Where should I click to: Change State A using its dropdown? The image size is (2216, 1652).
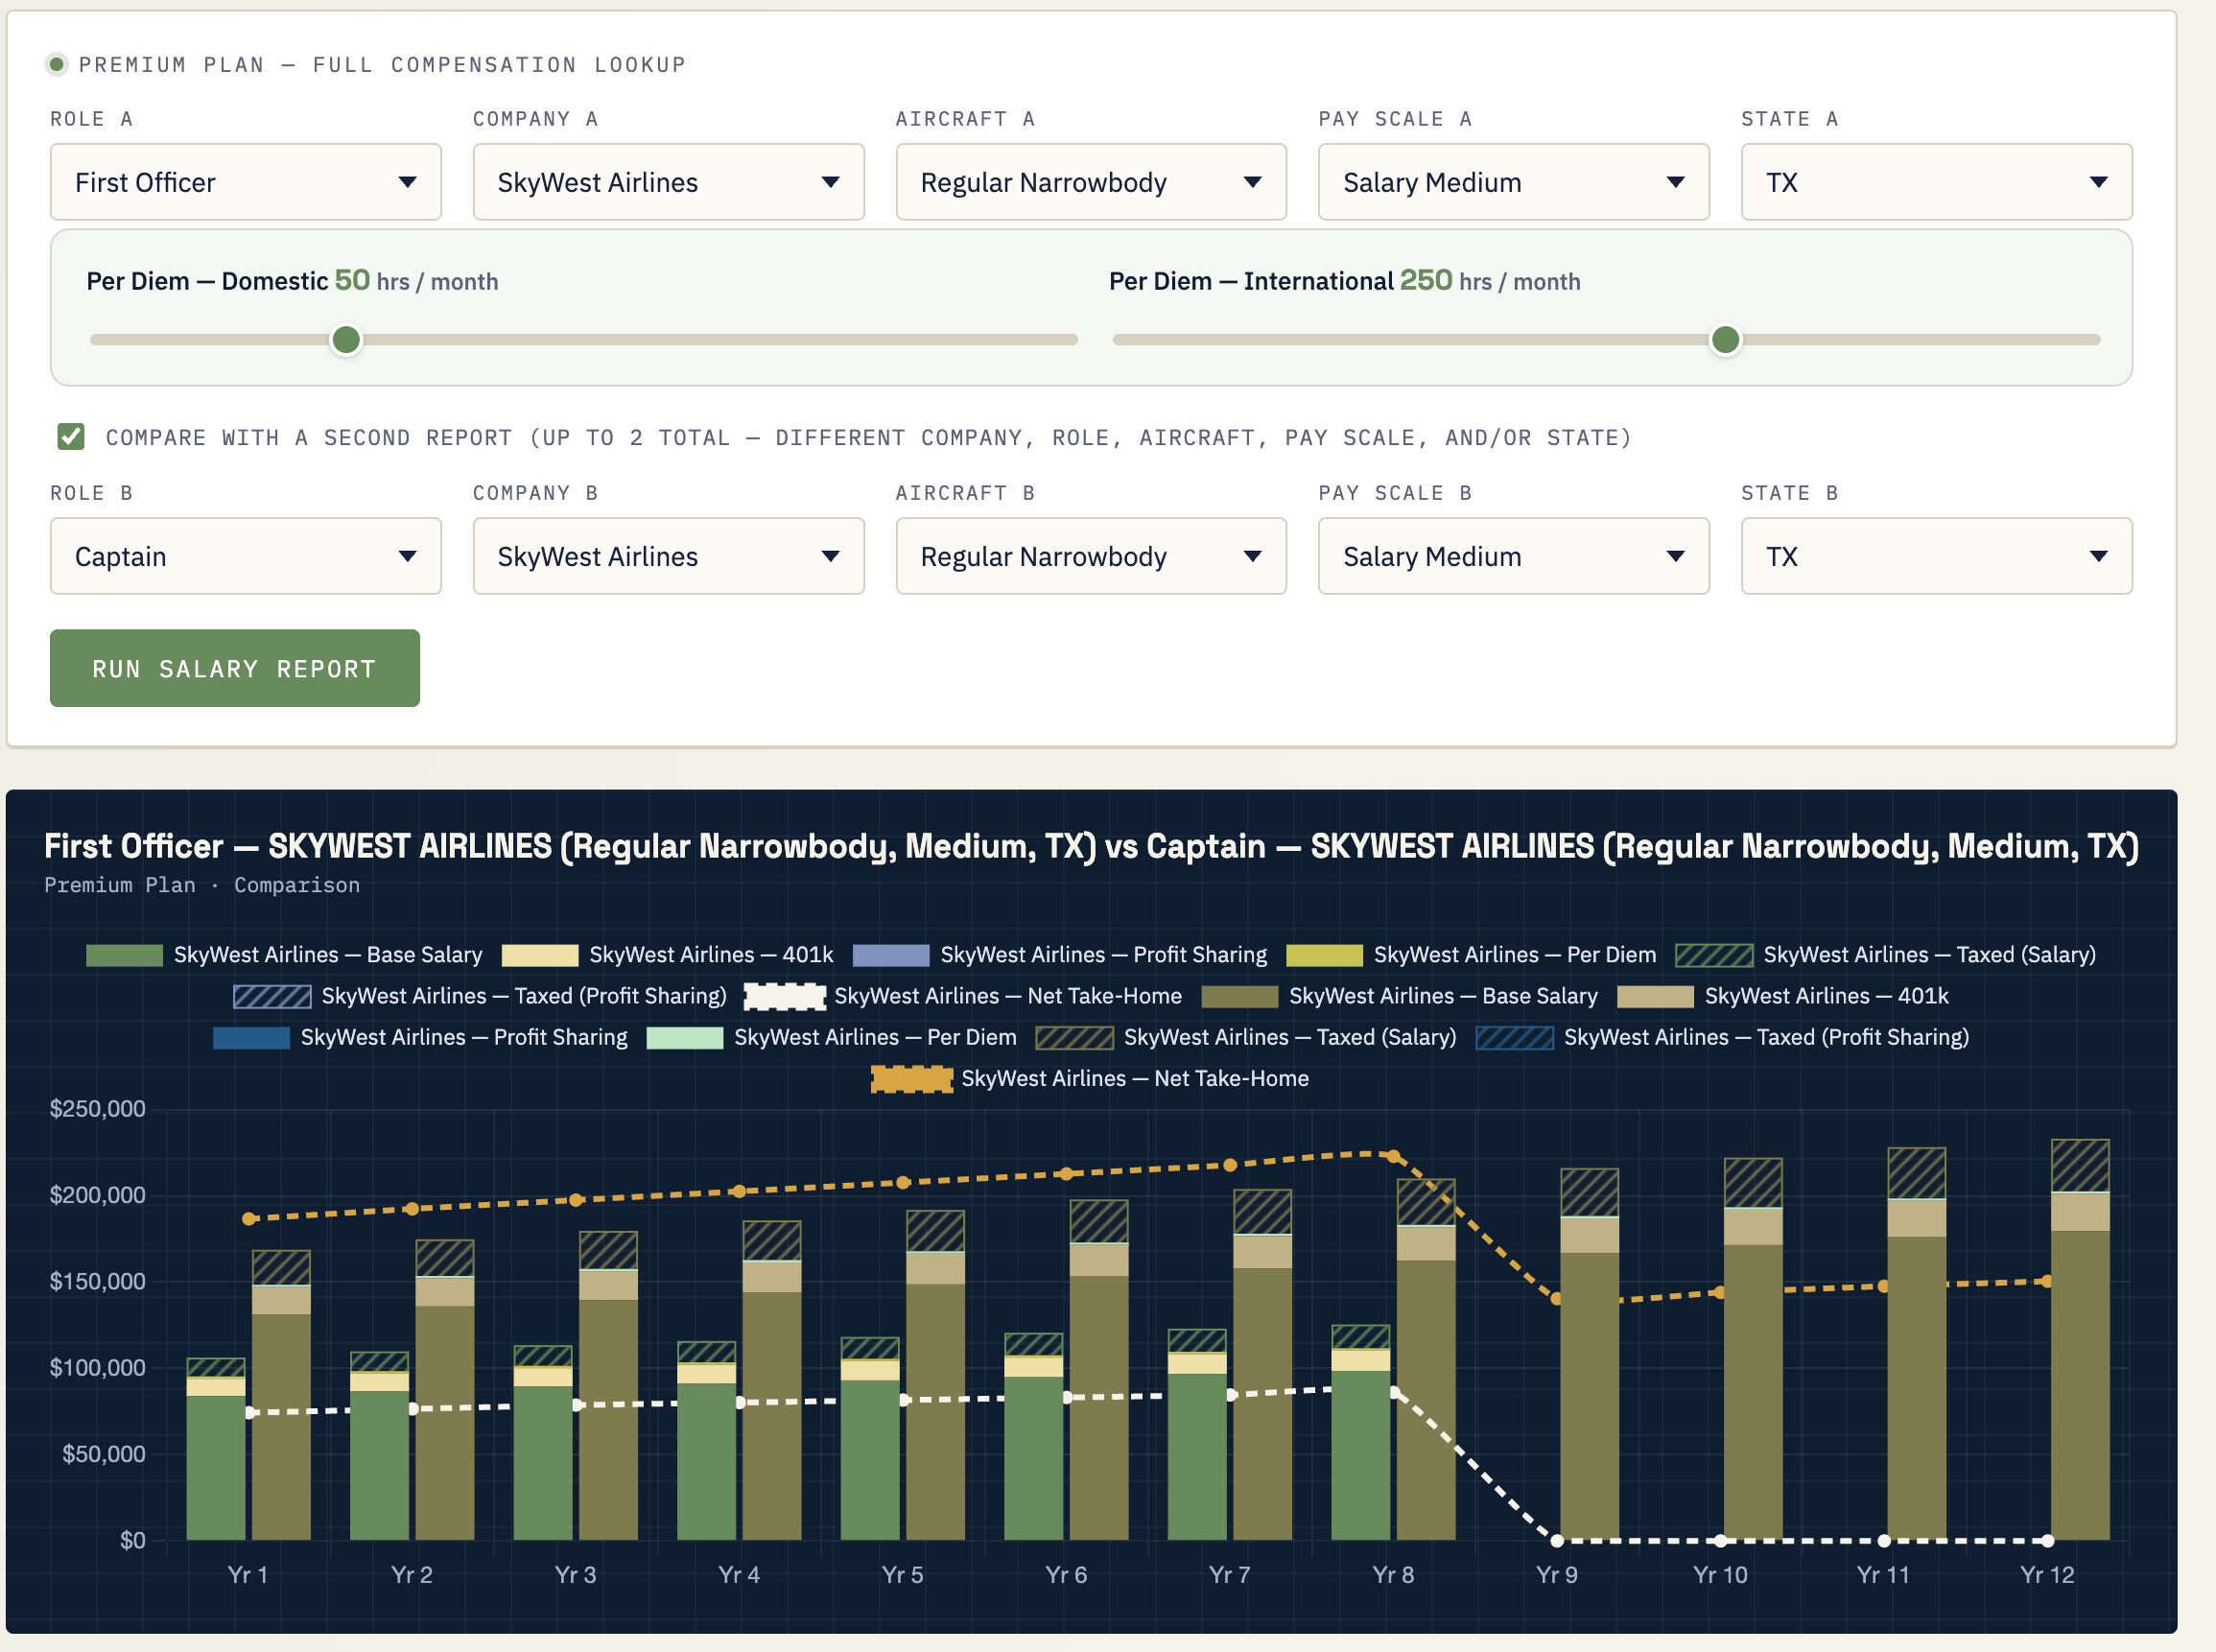click(1936, 182)
